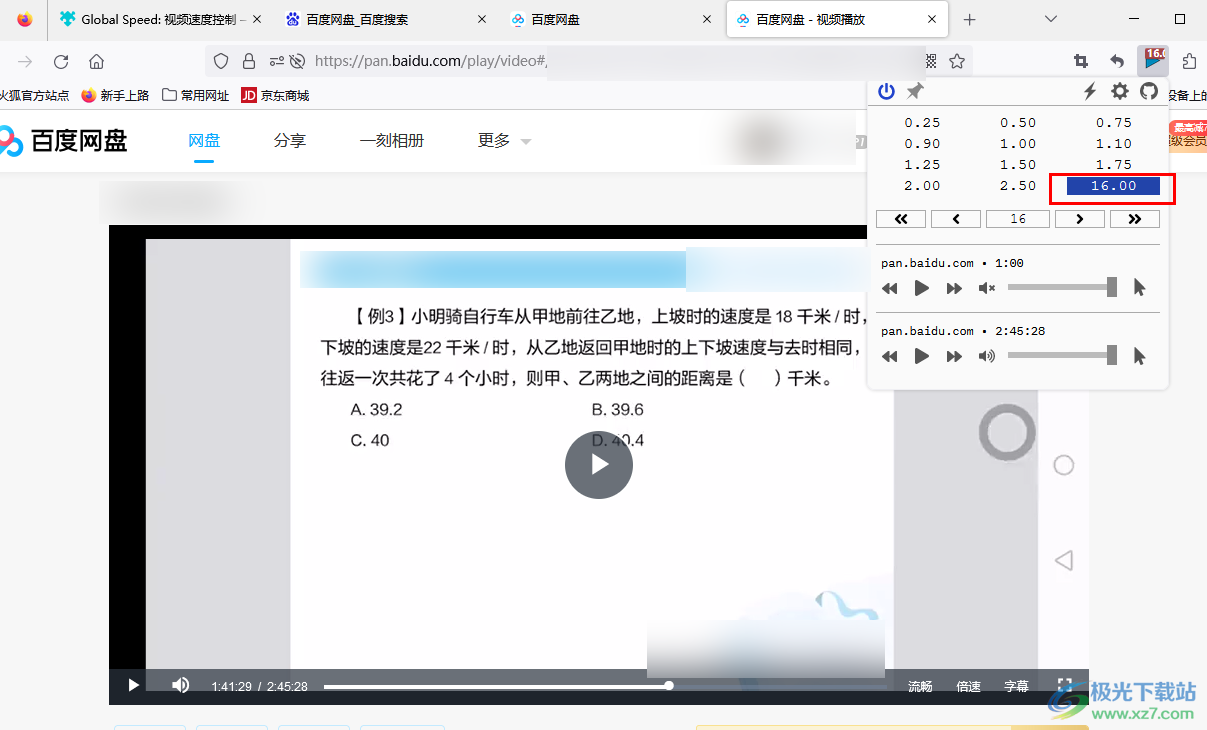
Task: Expand the 更多 dropdown menu
Action: 504,141
